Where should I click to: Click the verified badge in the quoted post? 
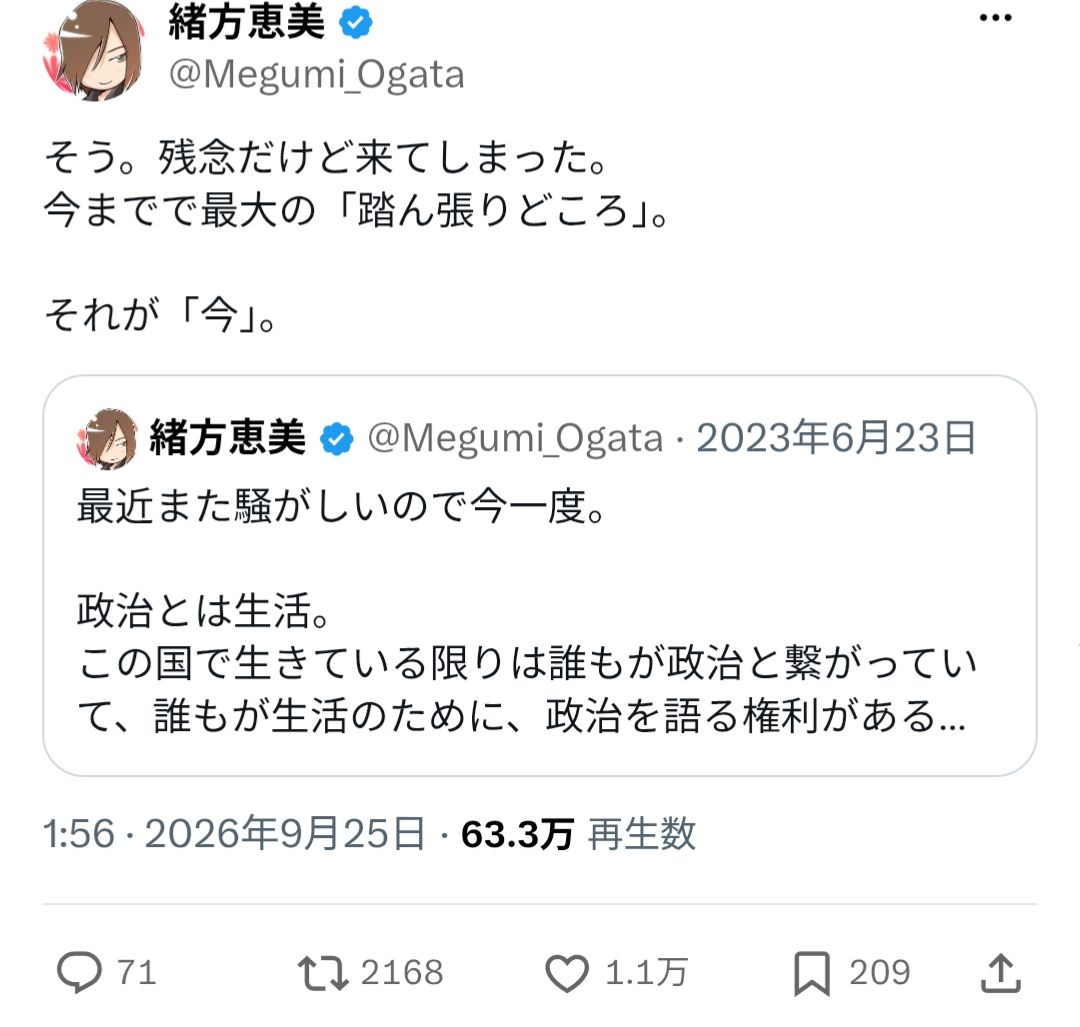pos(337,439)
